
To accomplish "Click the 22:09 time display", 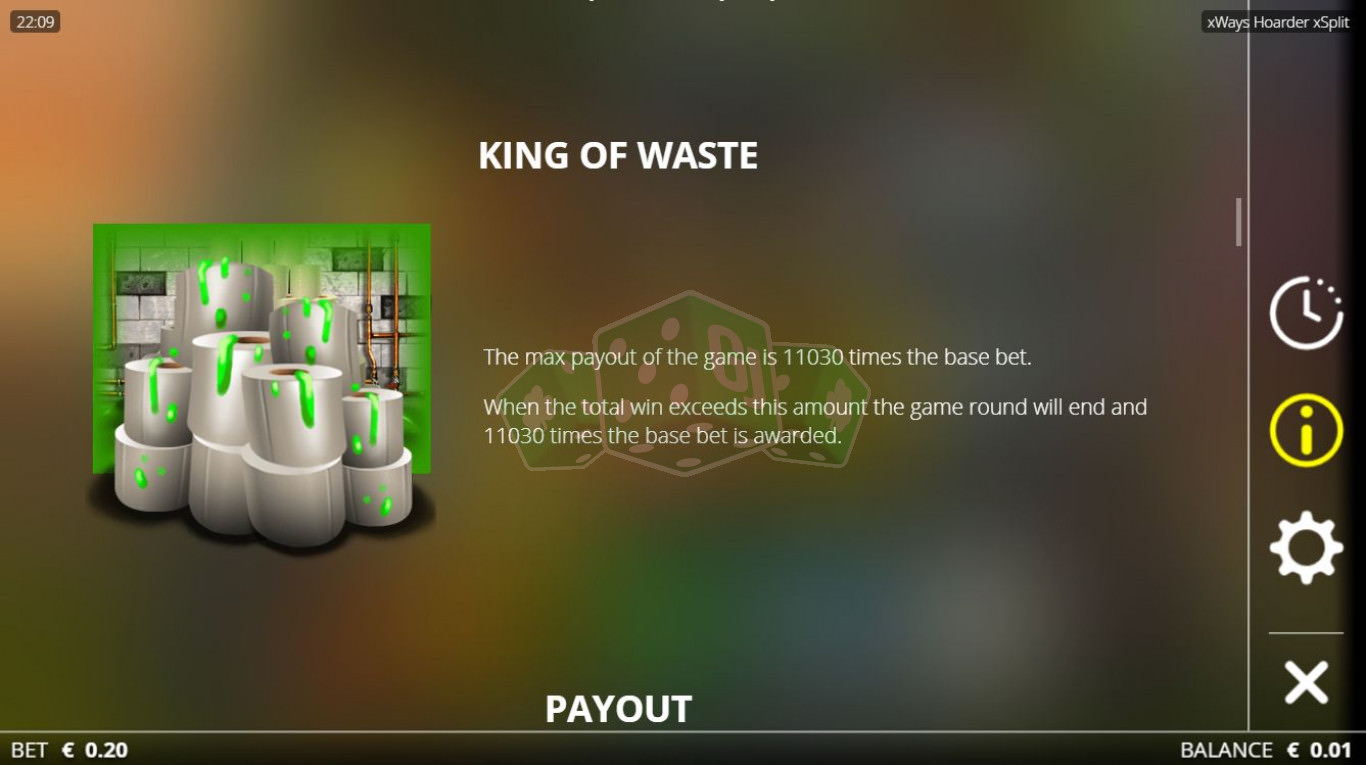I will (x=35, y=21).
